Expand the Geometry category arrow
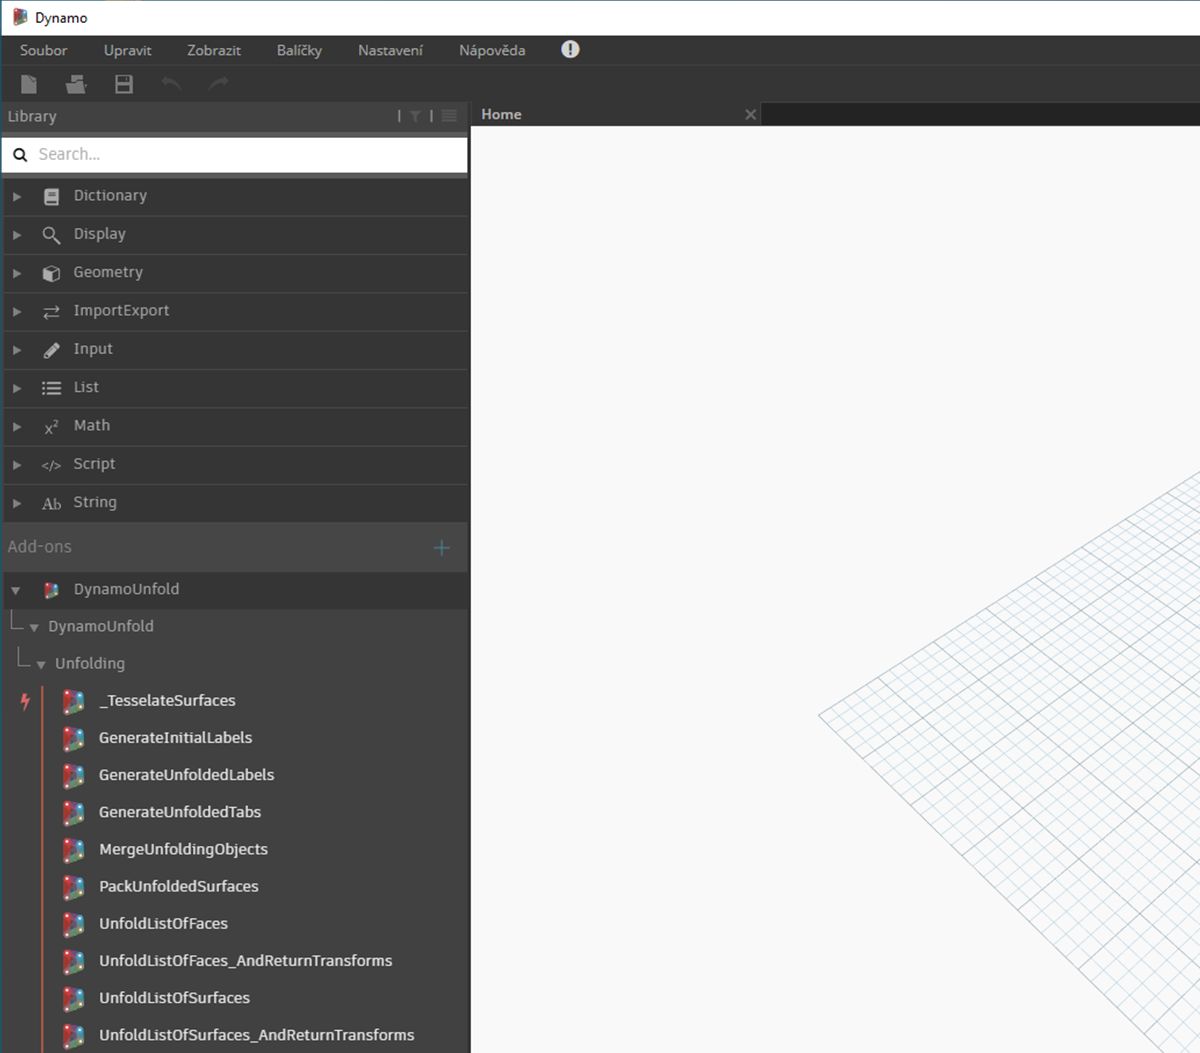This screenshot has height=1053, width=1200. point(17,273)
